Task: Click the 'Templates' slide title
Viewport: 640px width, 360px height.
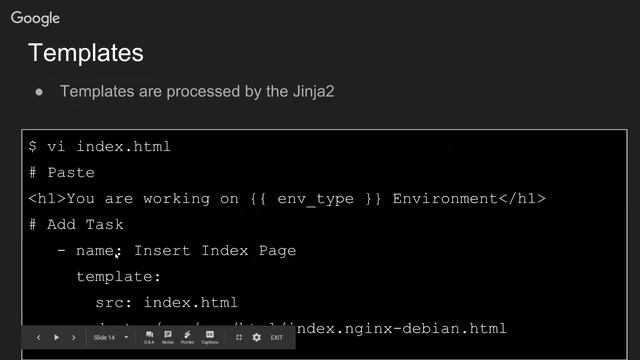Action: [86, 53]
